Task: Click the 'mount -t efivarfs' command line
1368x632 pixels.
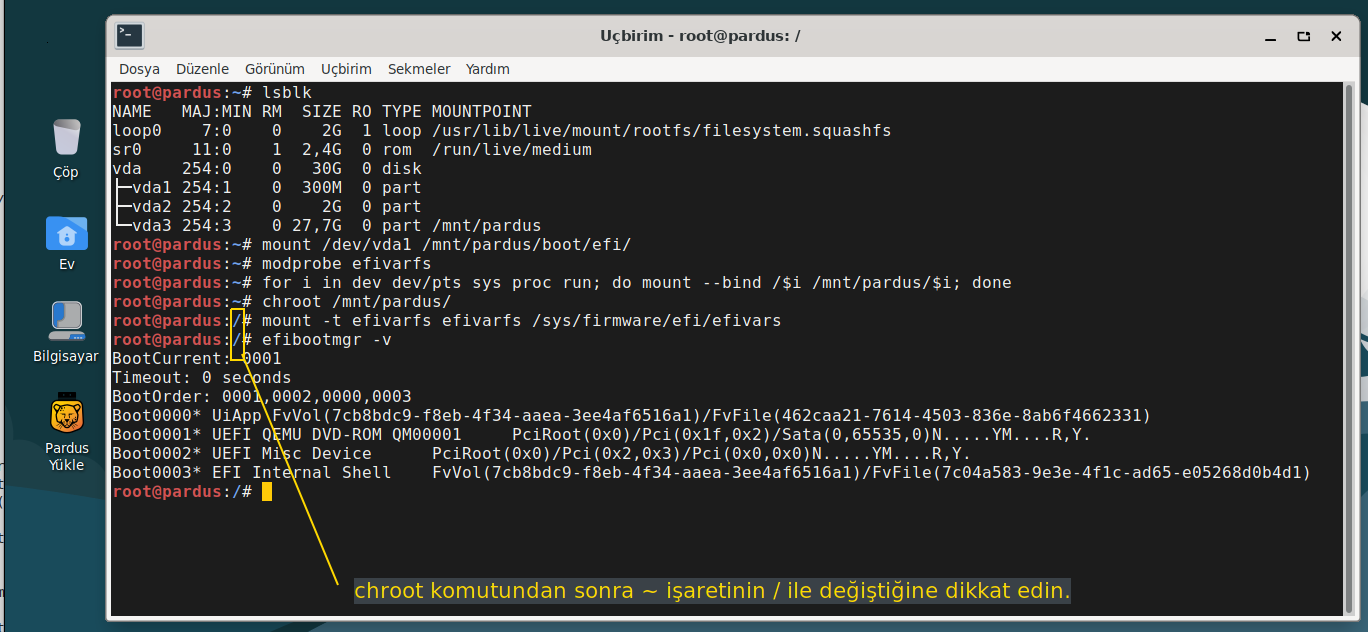Action: pos(522,320)
